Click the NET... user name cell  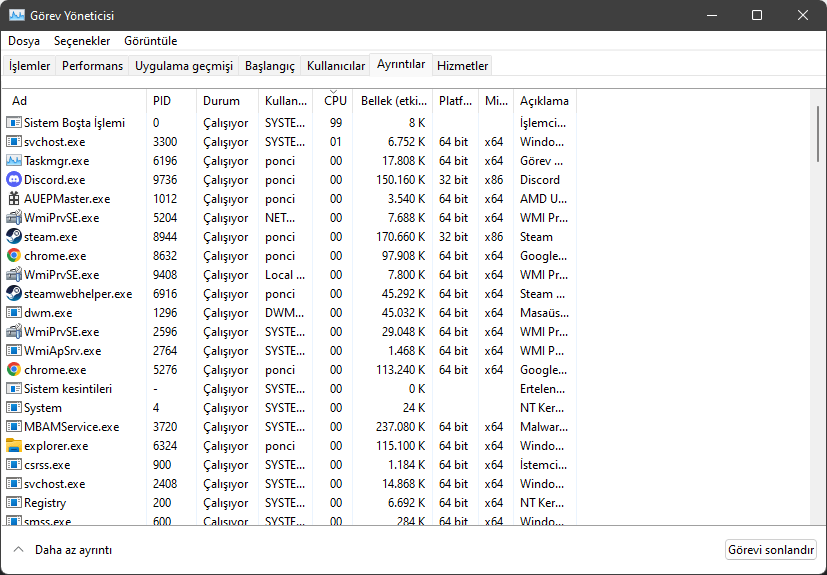(x=280, y=218)
